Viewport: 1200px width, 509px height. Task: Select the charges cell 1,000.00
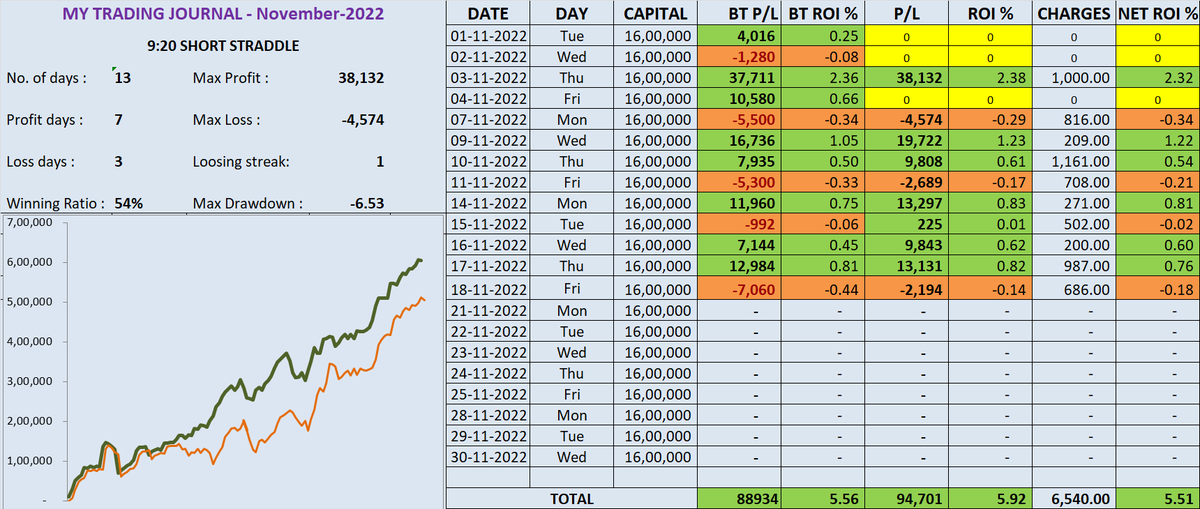[1073, 77]
